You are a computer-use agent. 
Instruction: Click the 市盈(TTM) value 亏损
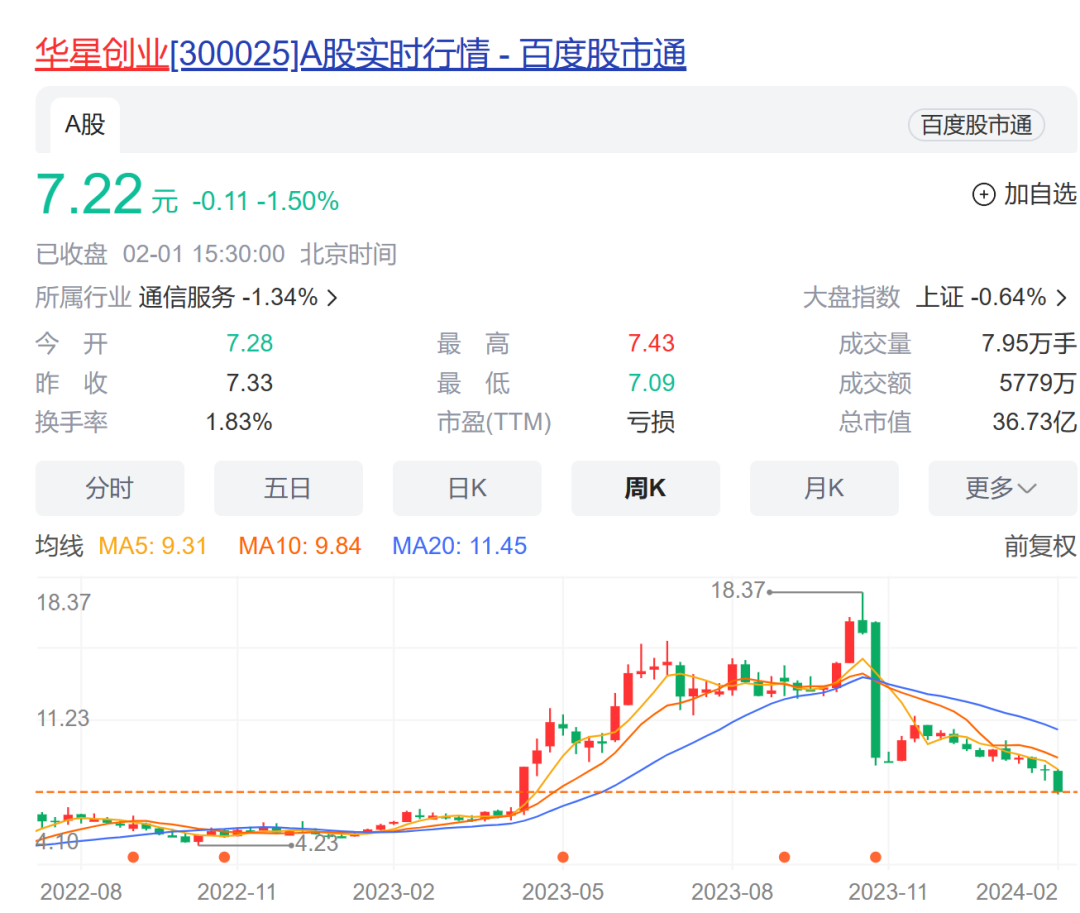tap(651, 422)
